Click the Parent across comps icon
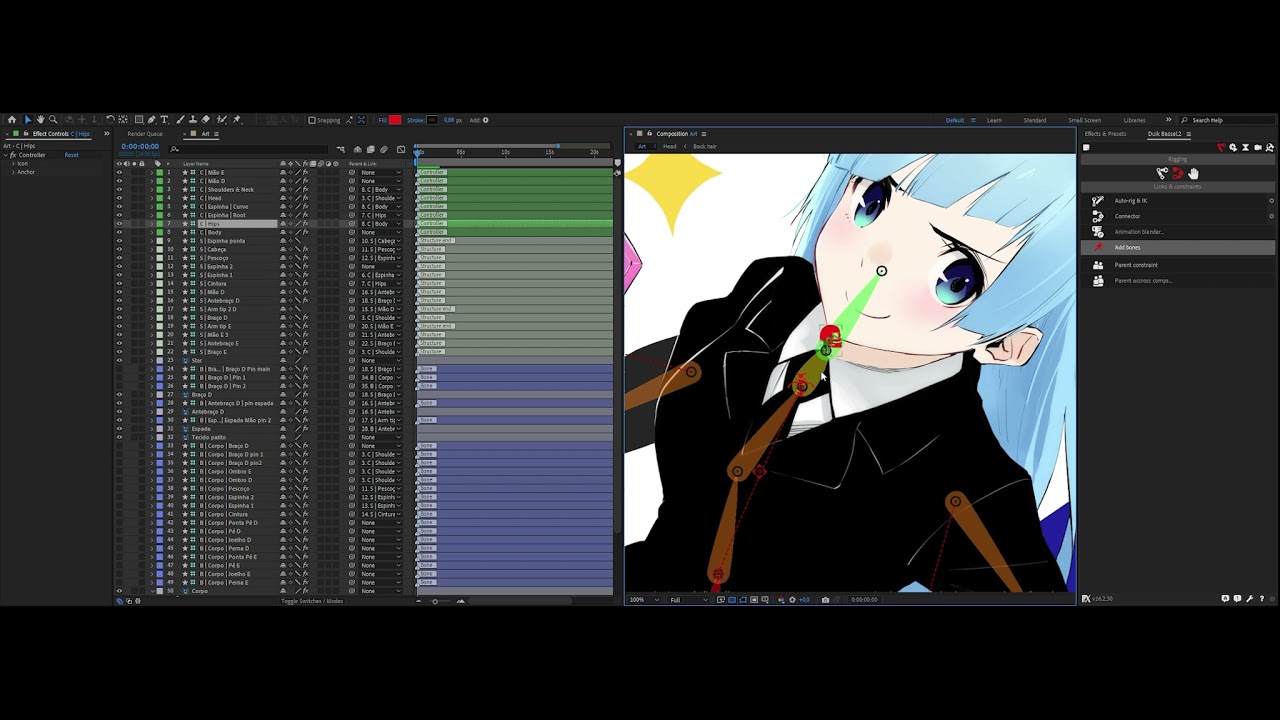 click(x=1098, y=281)
